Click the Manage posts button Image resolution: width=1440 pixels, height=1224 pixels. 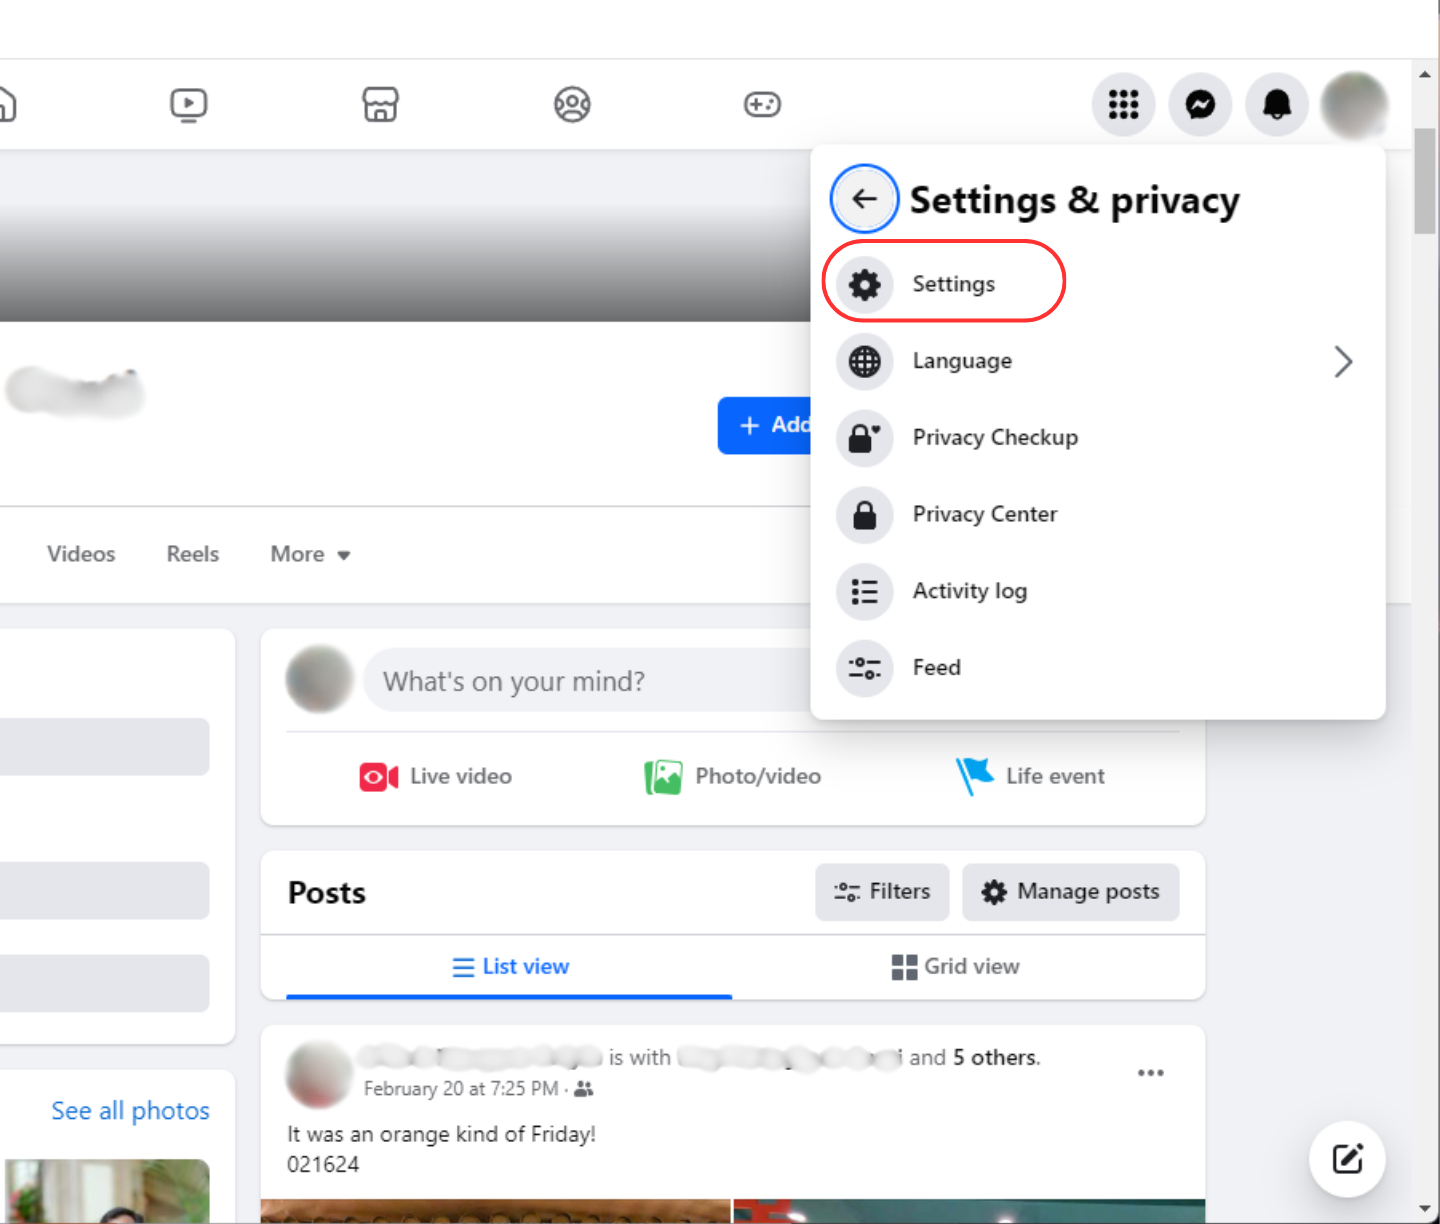pyautogui.click(x=1071, y=892)
